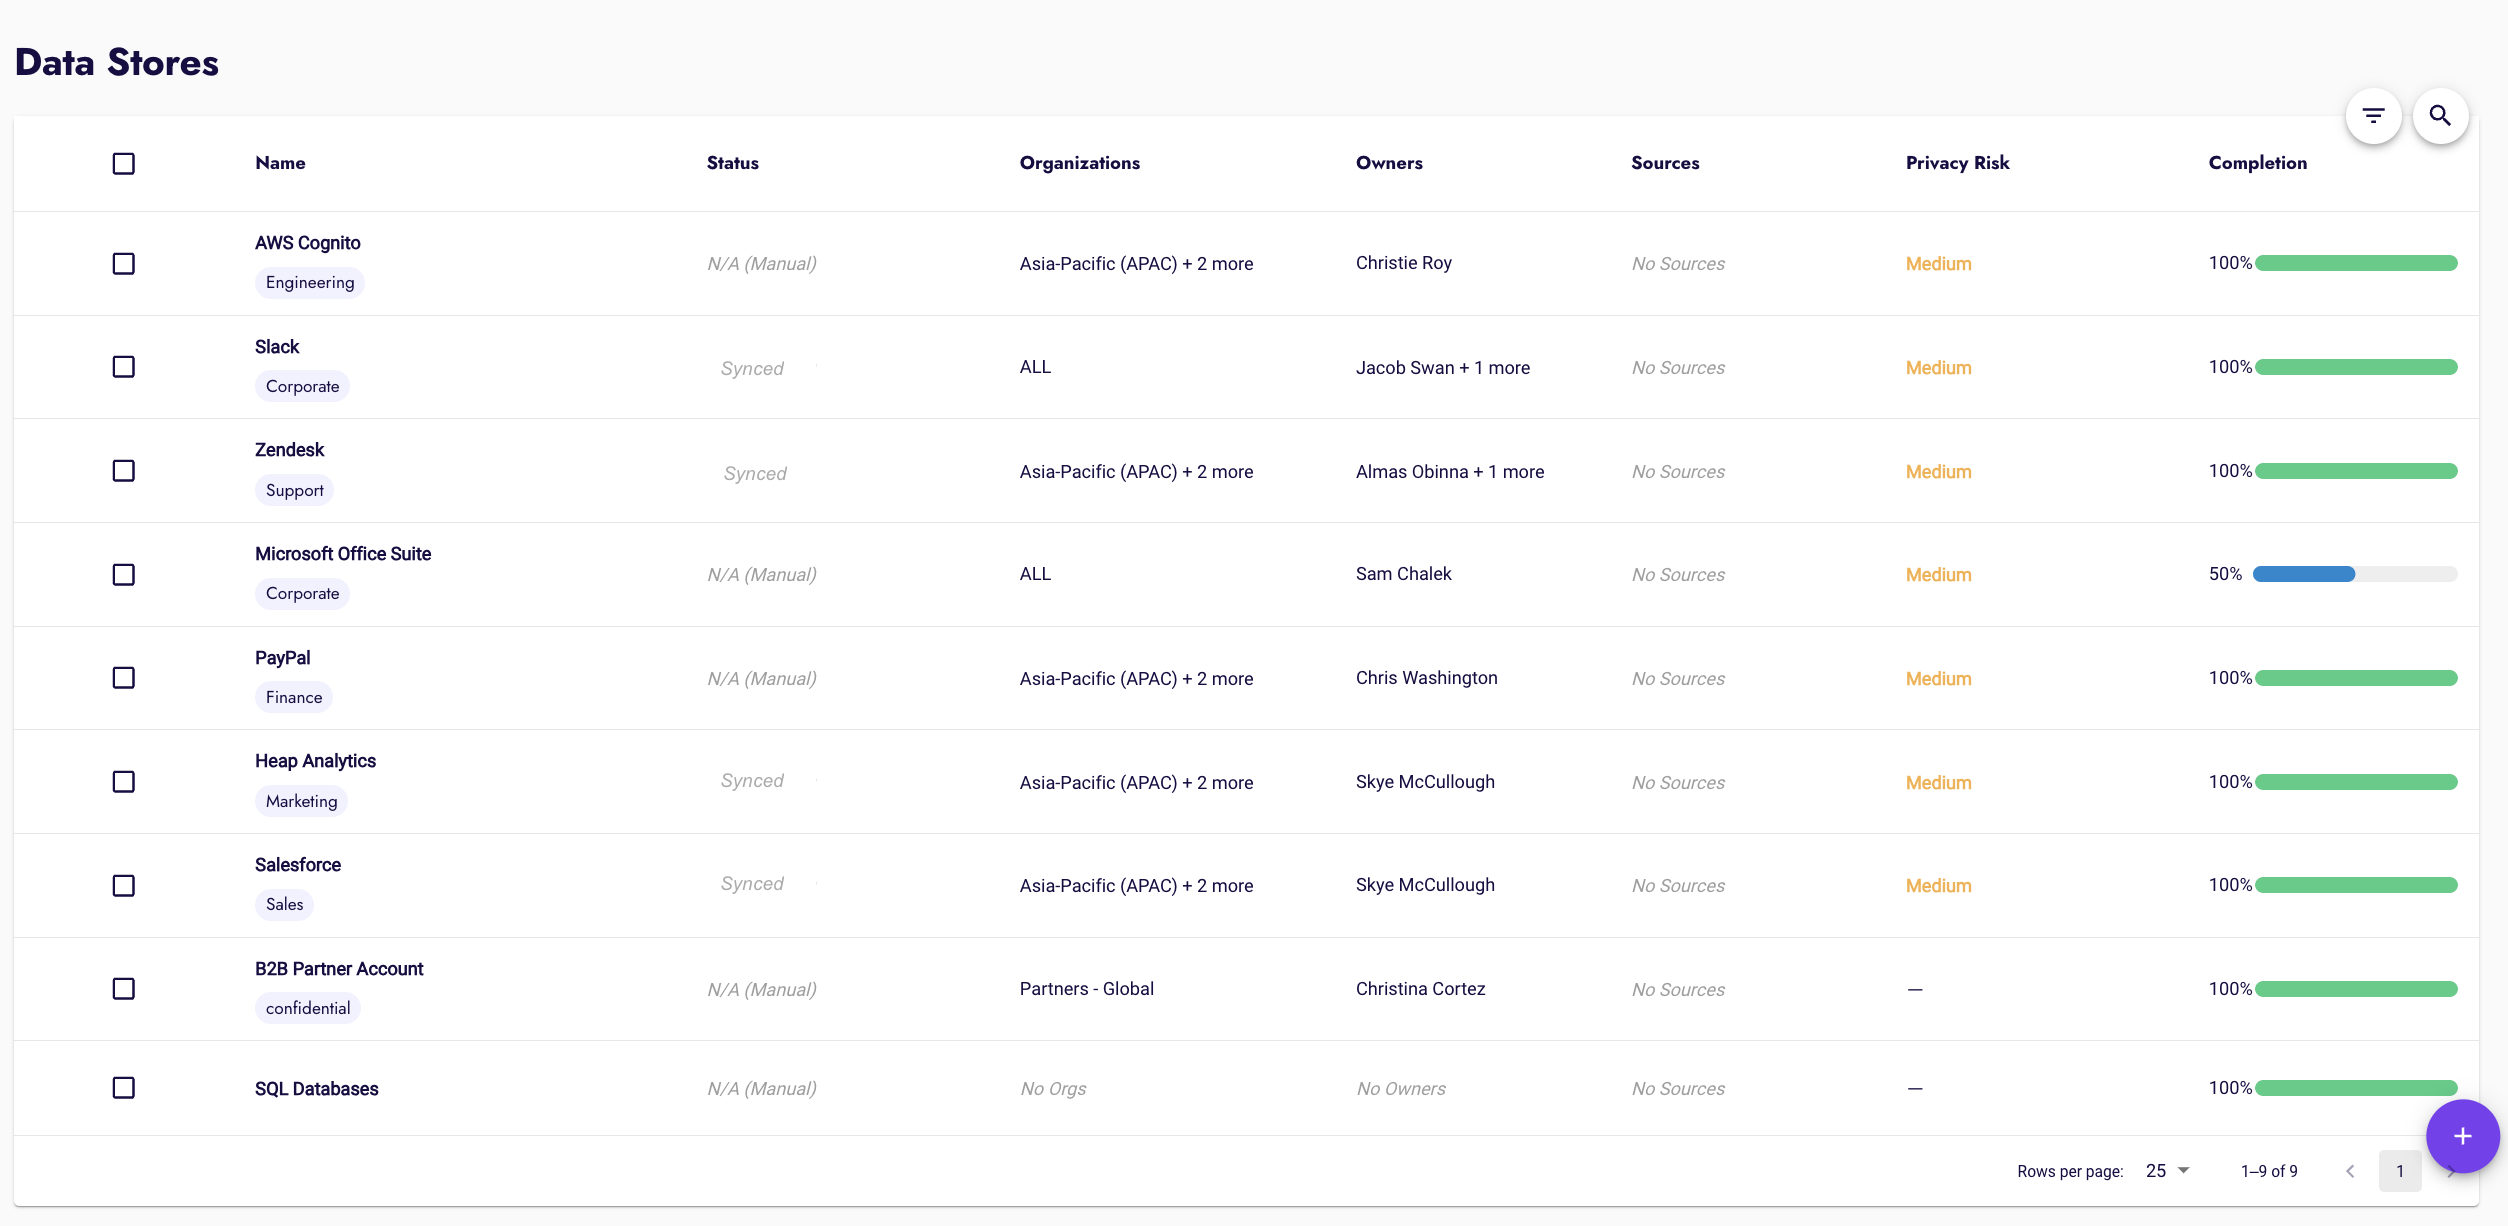Open the PayPal data store
Screen dimensions: 2508x1226
pyautogui.click(x=283, y=658)
